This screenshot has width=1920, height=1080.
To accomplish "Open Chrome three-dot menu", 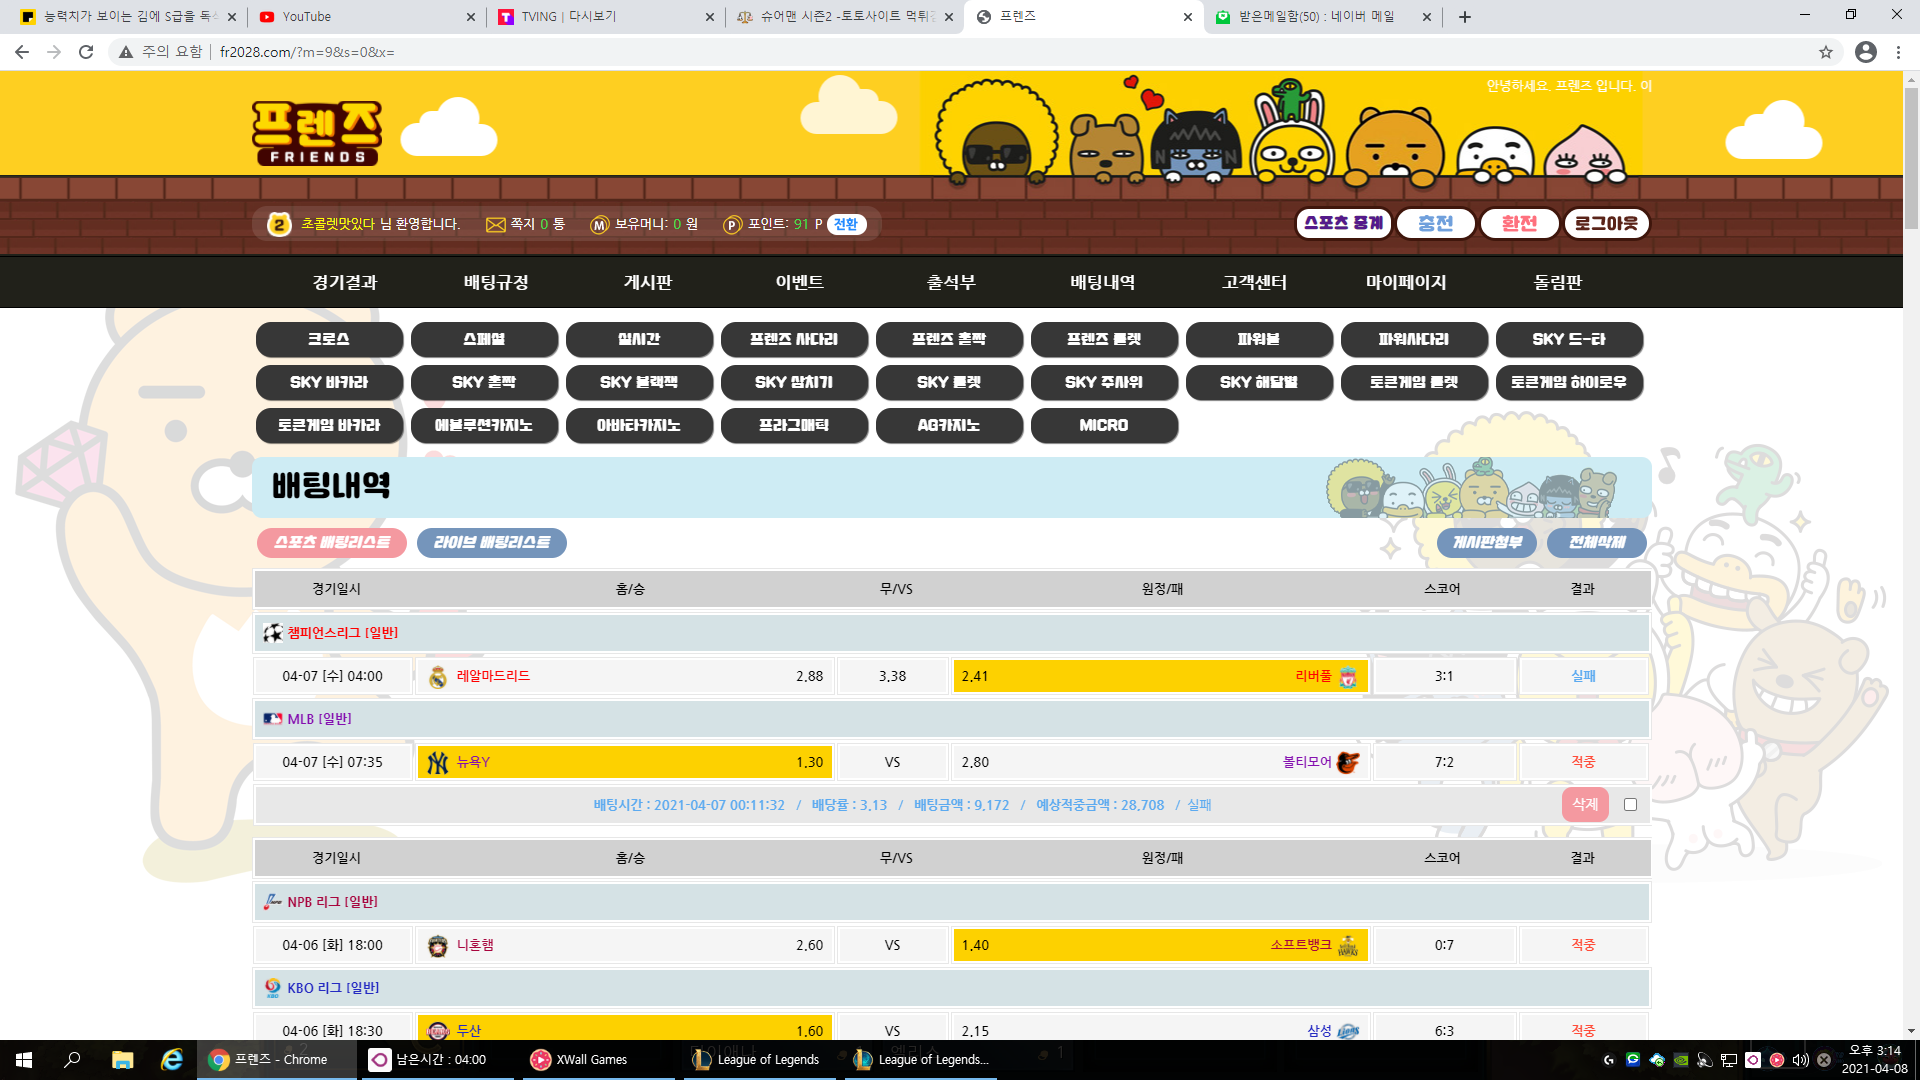I will (x=1898, y=52).
